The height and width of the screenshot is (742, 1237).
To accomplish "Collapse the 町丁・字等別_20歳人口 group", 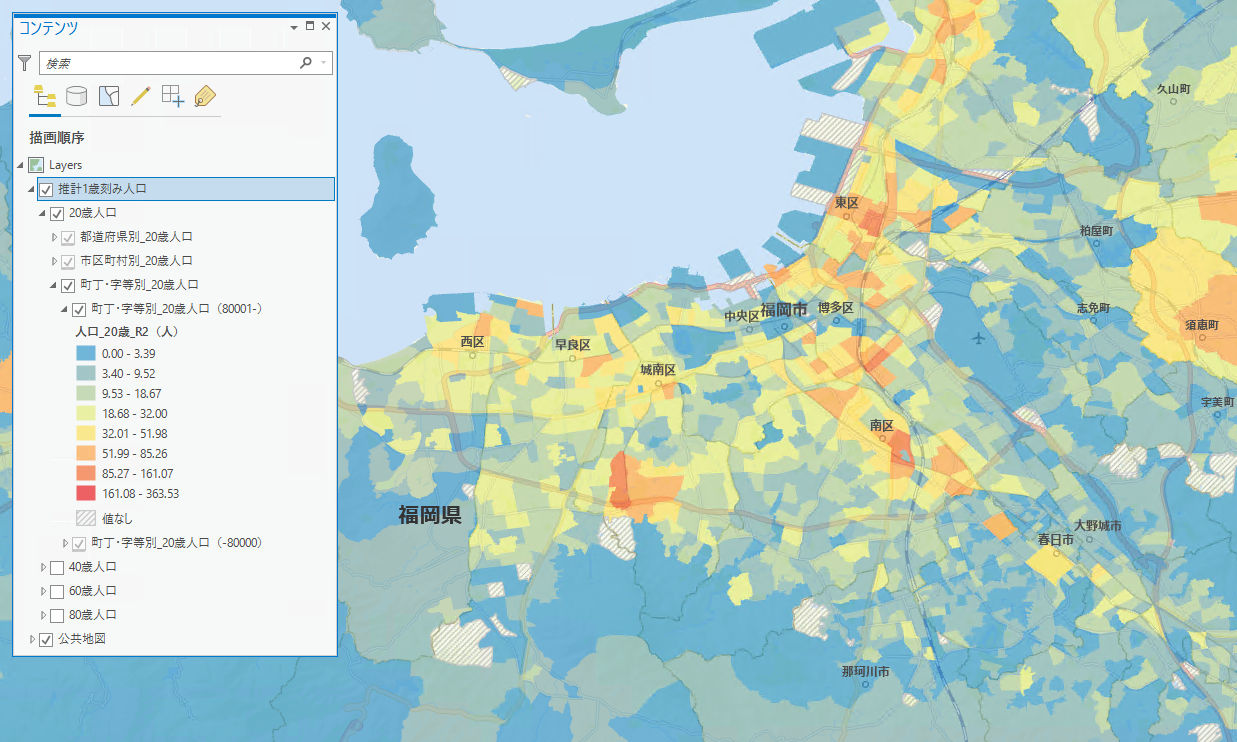I will (x=55, y=285).
